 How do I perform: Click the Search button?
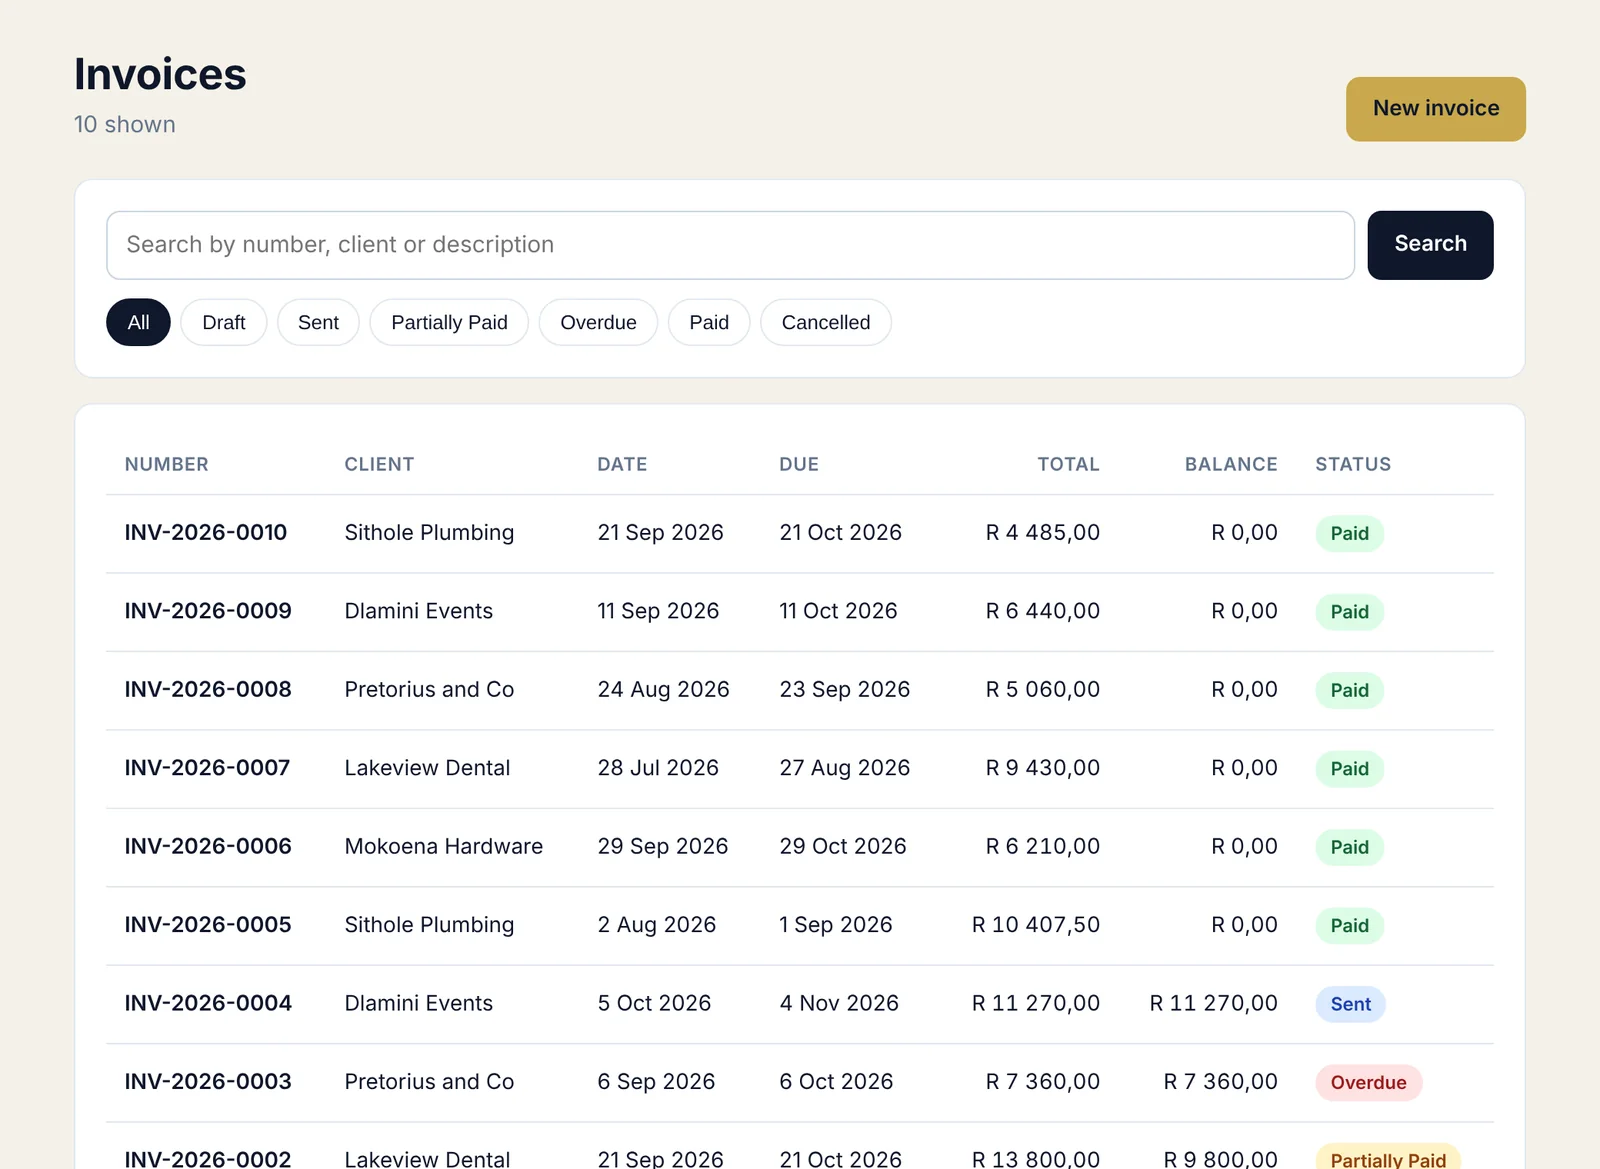click(x=1430, y=245)
